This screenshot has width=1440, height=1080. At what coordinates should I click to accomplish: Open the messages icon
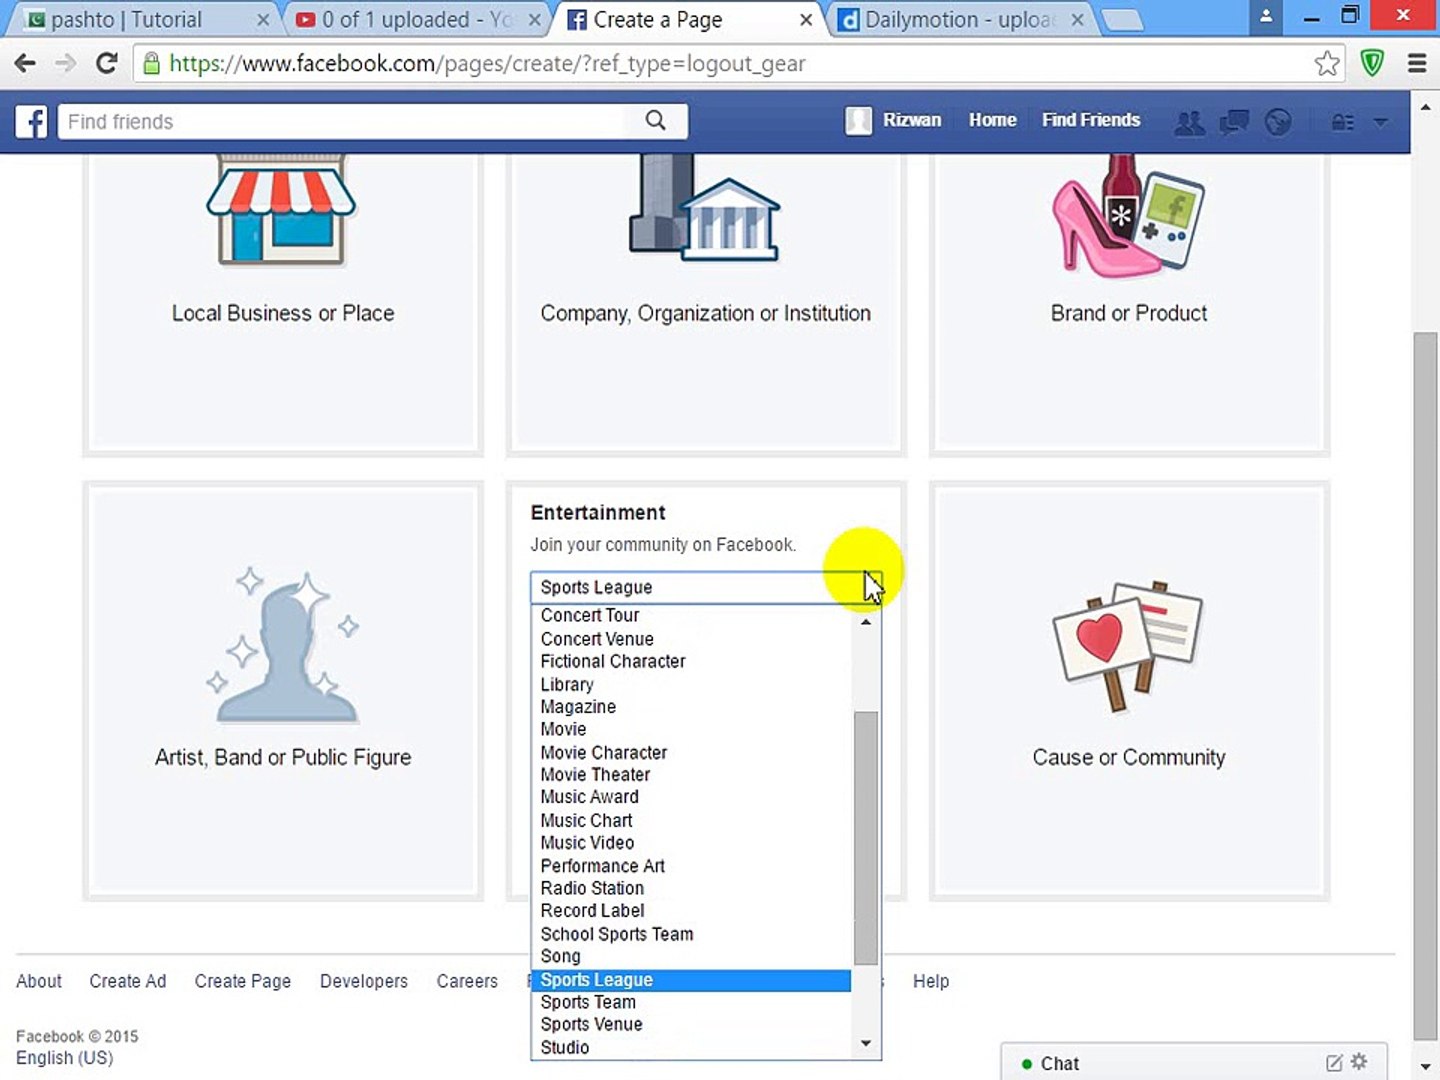click(x=1234, y=122)
